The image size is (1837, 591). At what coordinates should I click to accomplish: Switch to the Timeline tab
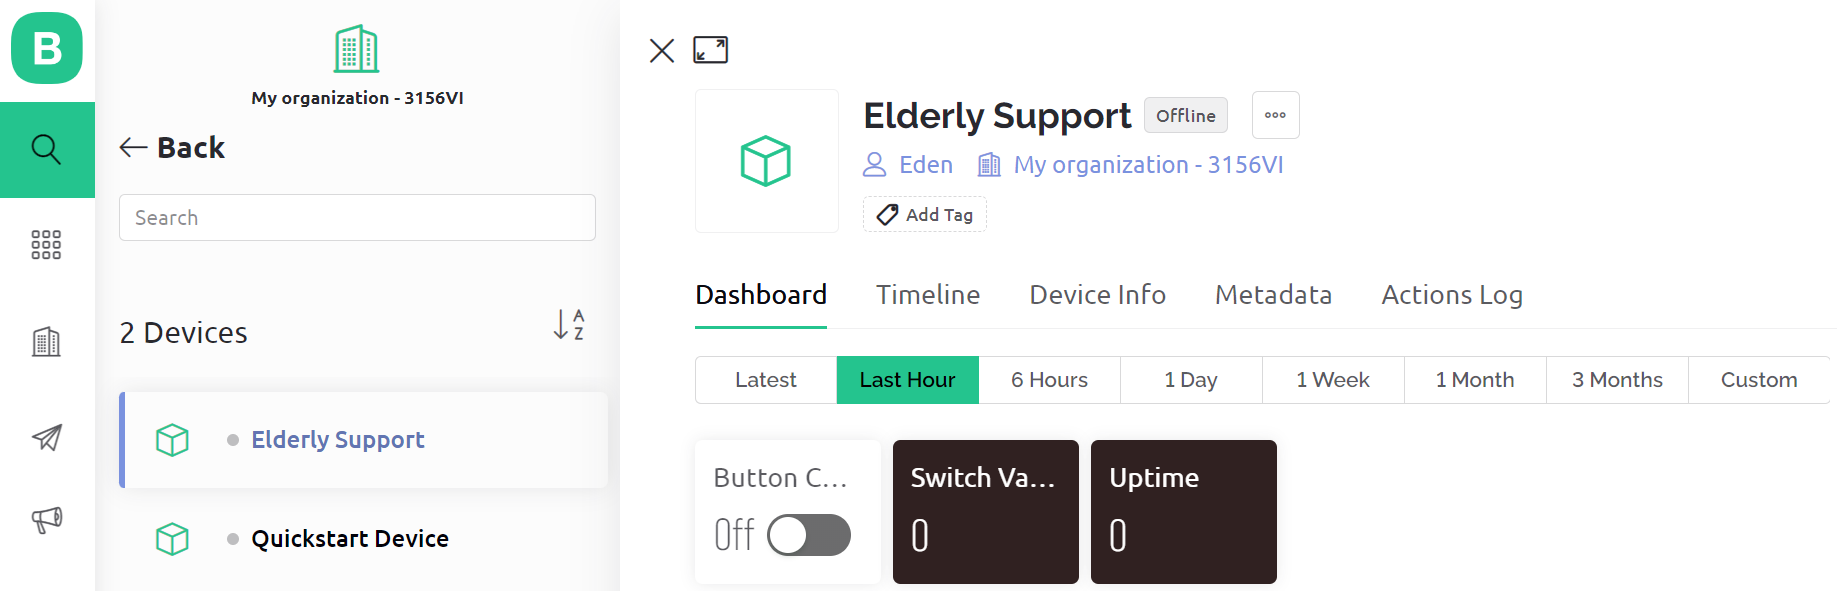click(928, 295)
